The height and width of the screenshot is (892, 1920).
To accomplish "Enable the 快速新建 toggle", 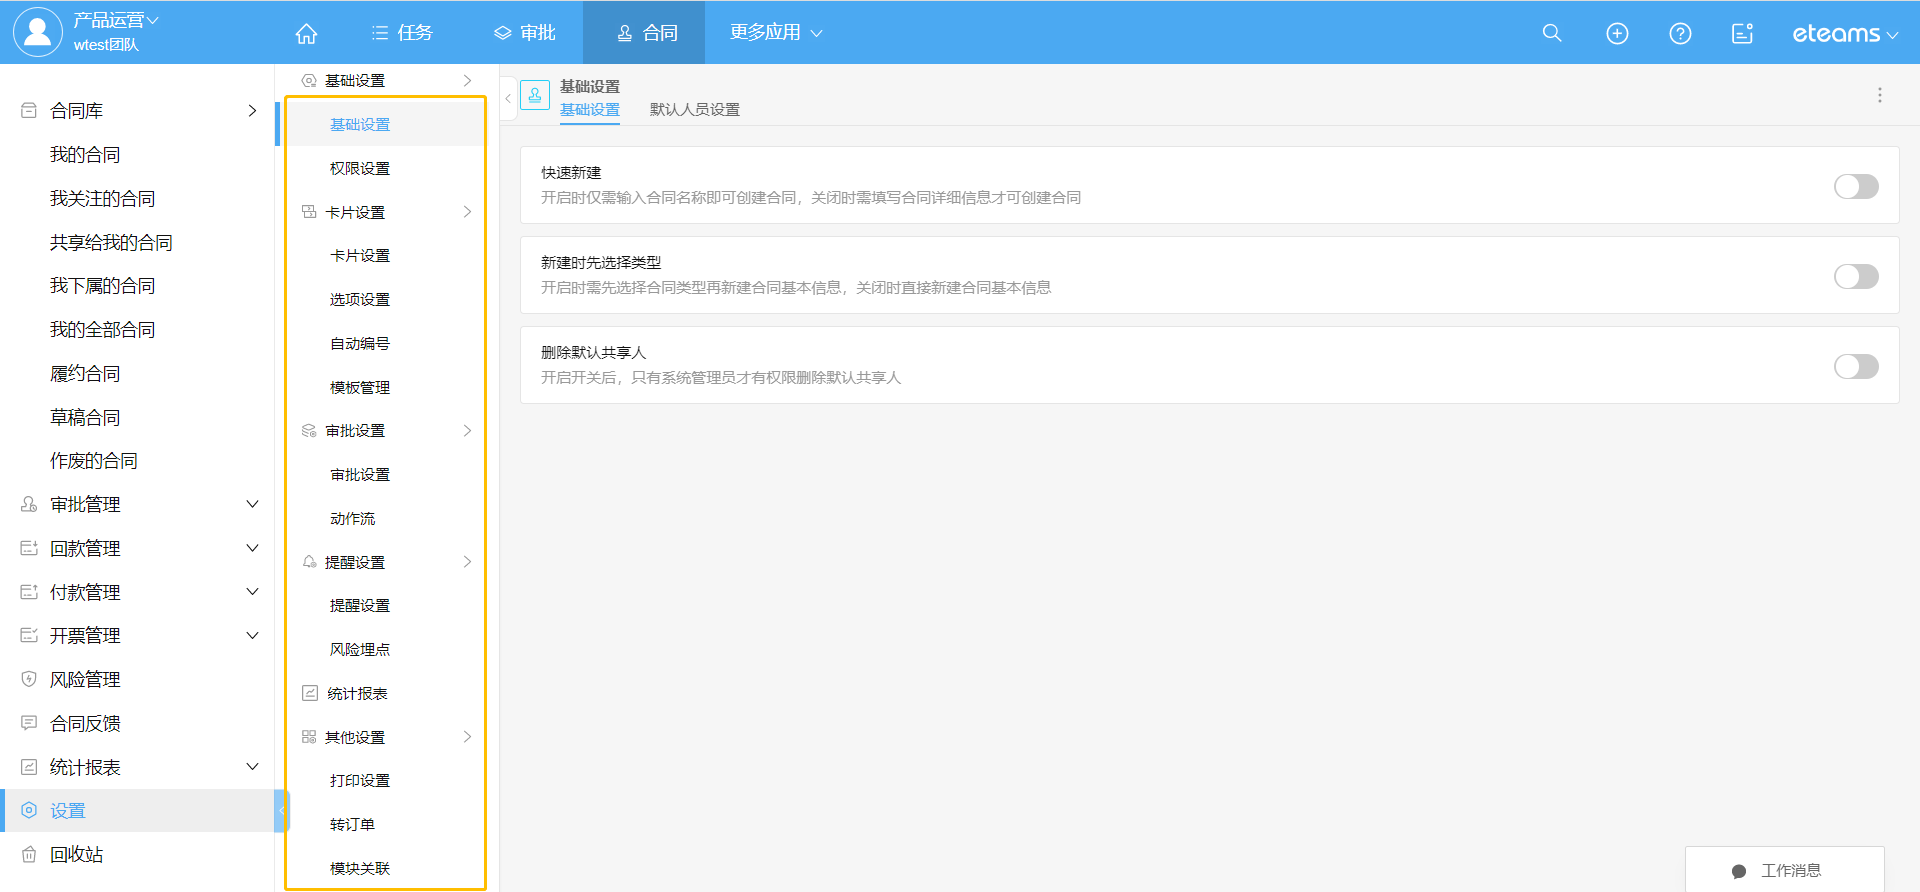I will (x=1855, y=187).
